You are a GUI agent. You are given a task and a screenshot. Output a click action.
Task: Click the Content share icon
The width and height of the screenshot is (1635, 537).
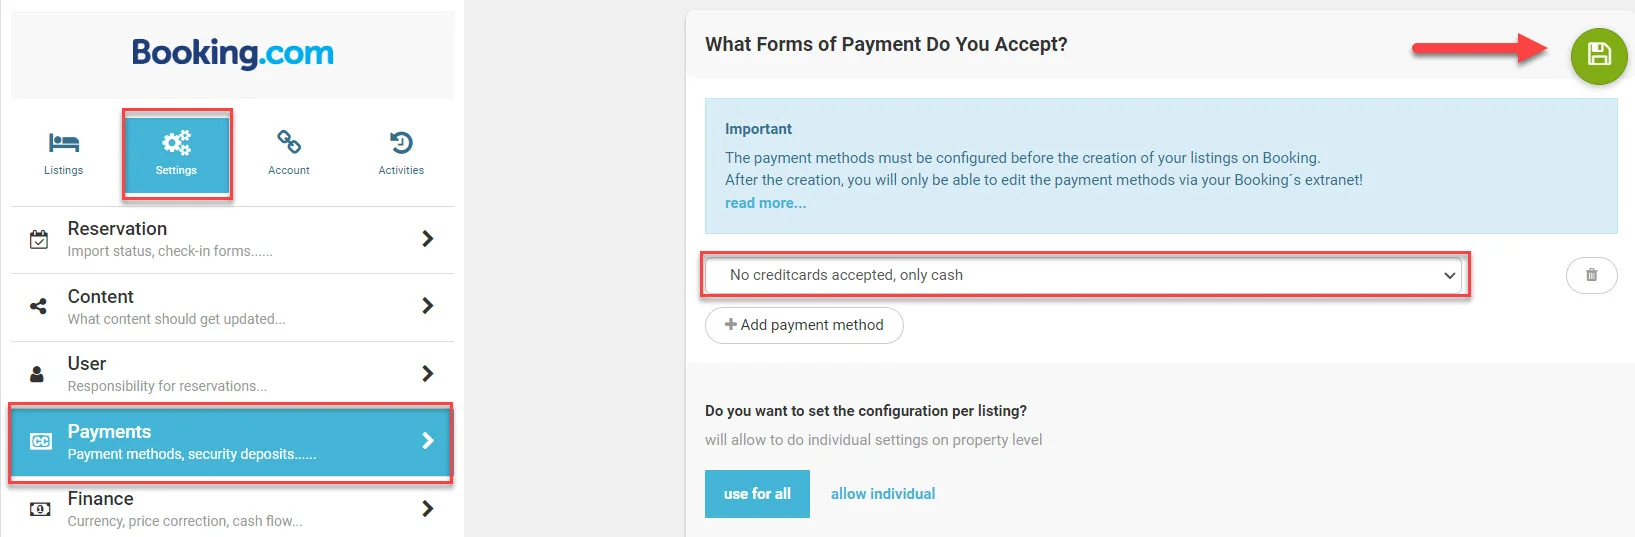click(39, 306)
